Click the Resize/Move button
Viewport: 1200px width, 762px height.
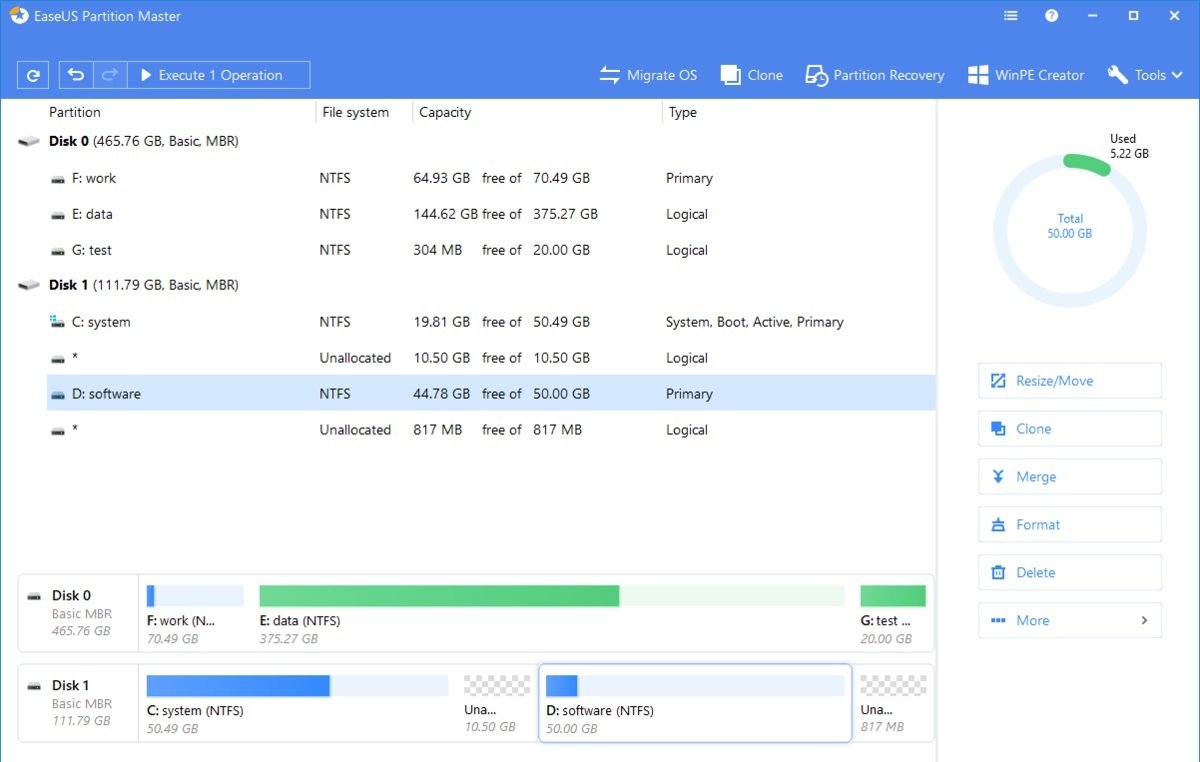tap(1070, 381)
